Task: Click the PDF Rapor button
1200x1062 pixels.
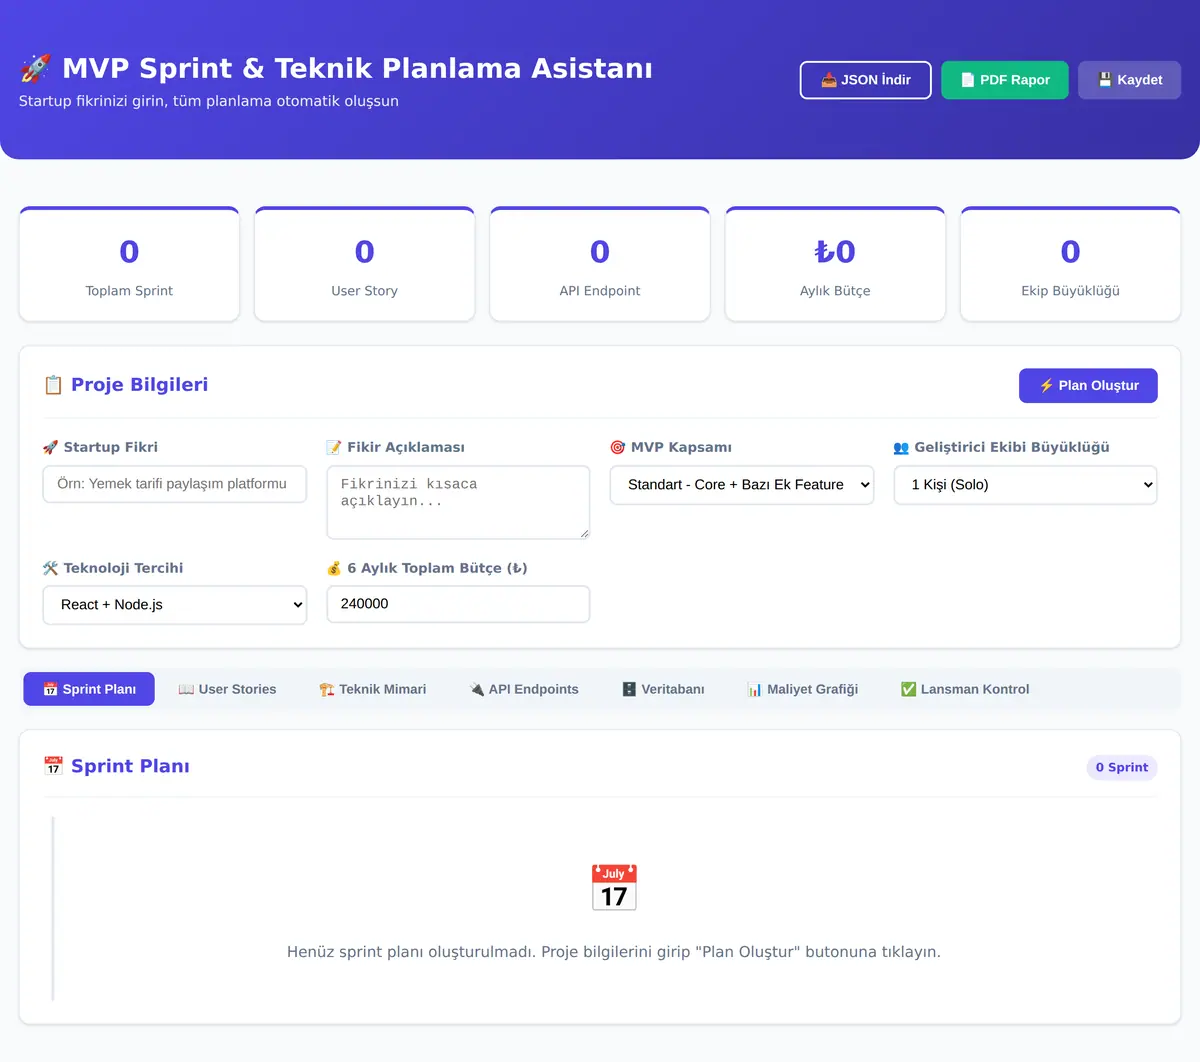Action: click(x=1005, y=80)
